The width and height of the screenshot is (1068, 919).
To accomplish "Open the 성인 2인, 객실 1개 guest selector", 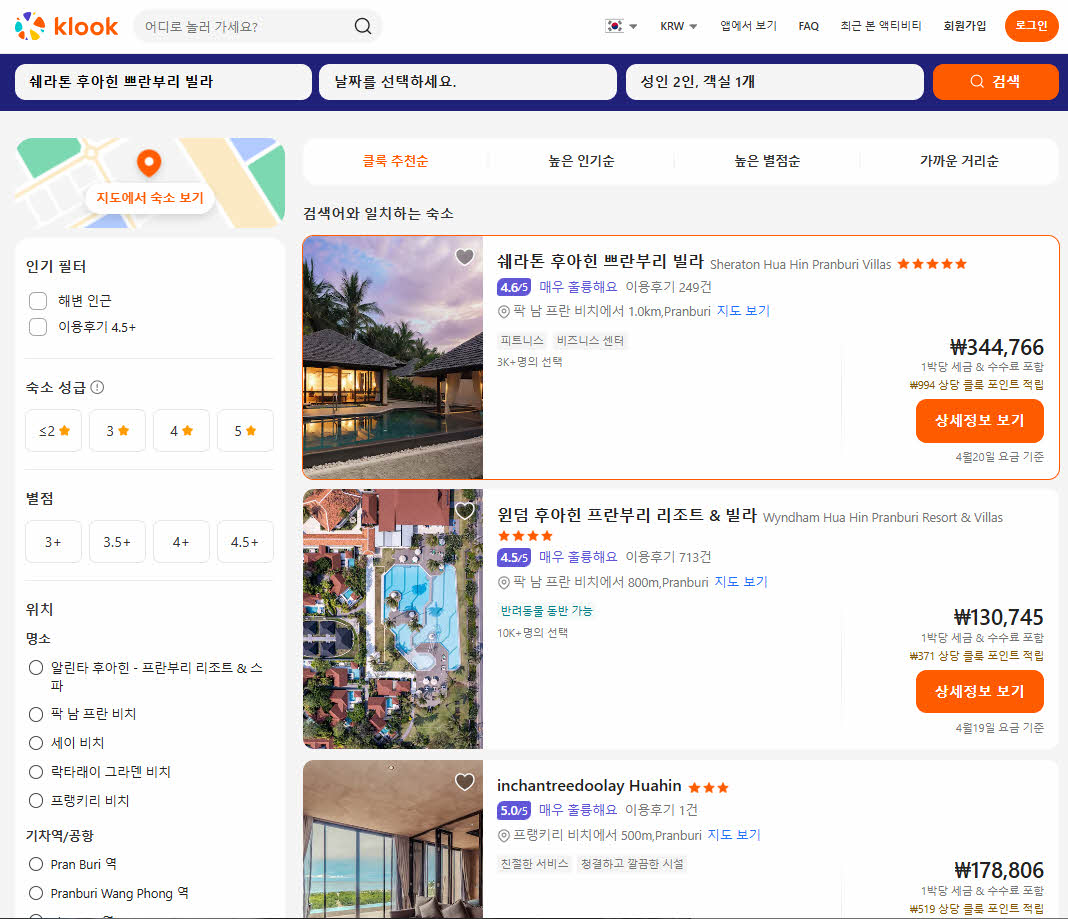I will click(774, 82).
